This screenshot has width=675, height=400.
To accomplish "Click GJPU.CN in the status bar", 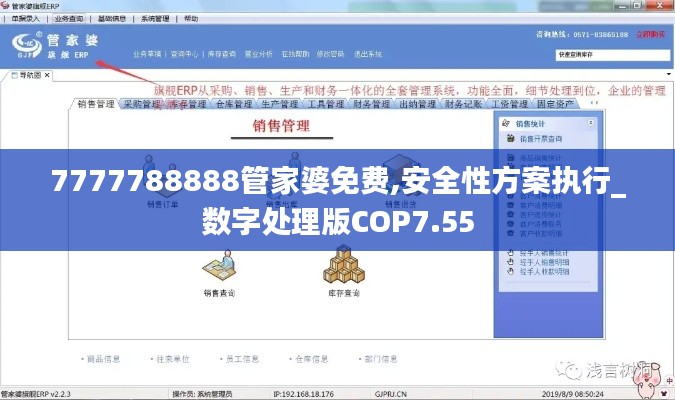I will click(390, 394).
